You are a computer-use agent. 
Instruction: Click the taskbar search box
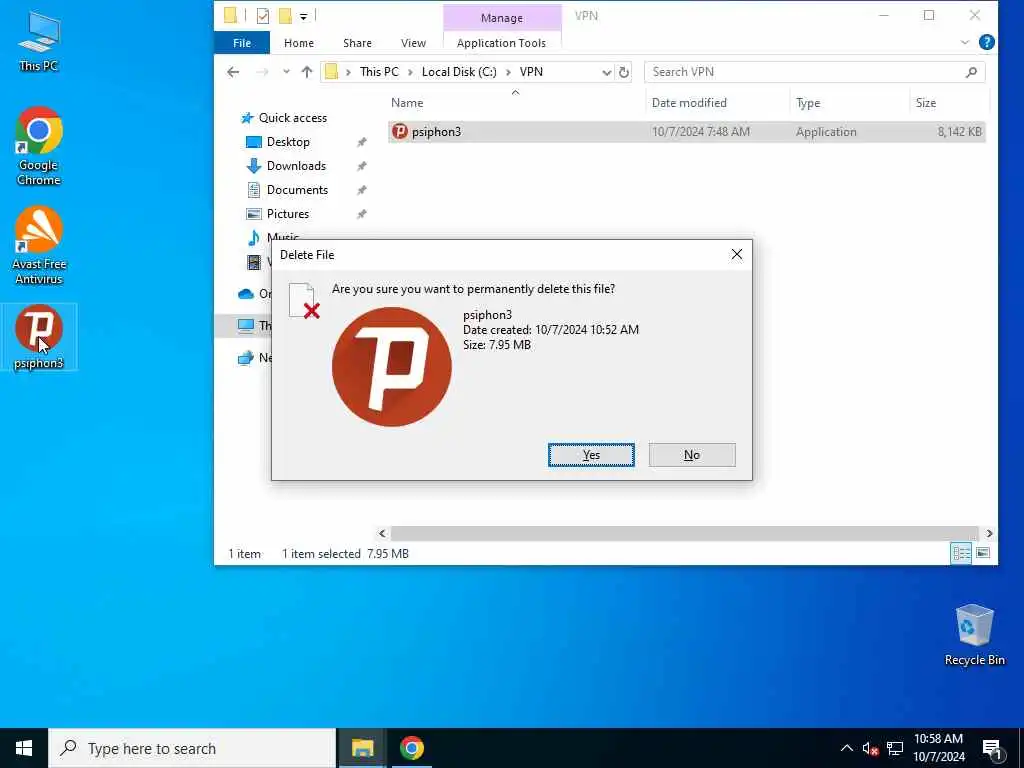(192, 748)
